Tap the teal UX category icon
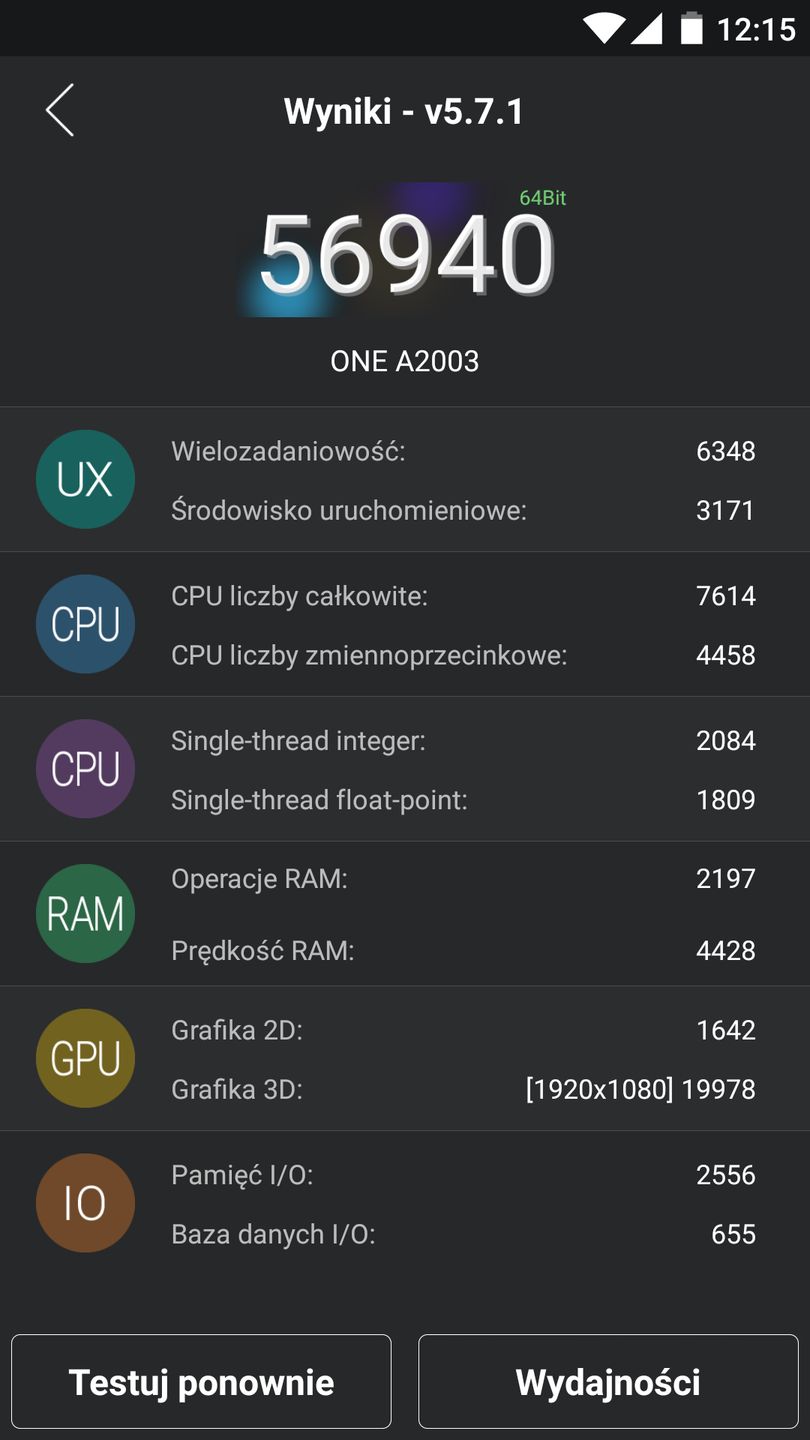 [x=85, y=480]
